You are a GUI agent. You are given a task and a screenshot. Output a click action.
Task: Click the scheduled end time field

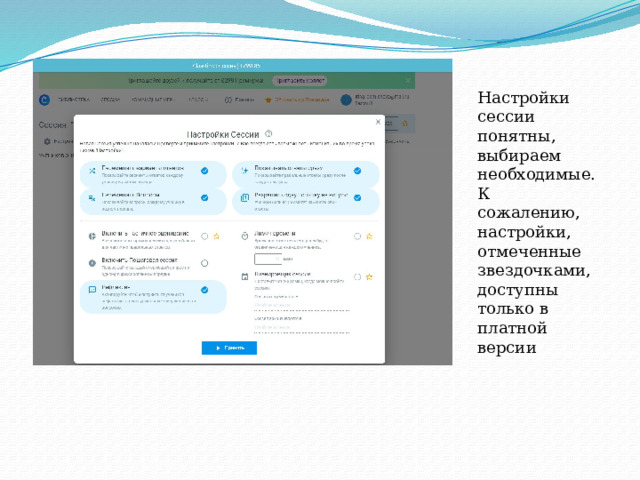302,329
